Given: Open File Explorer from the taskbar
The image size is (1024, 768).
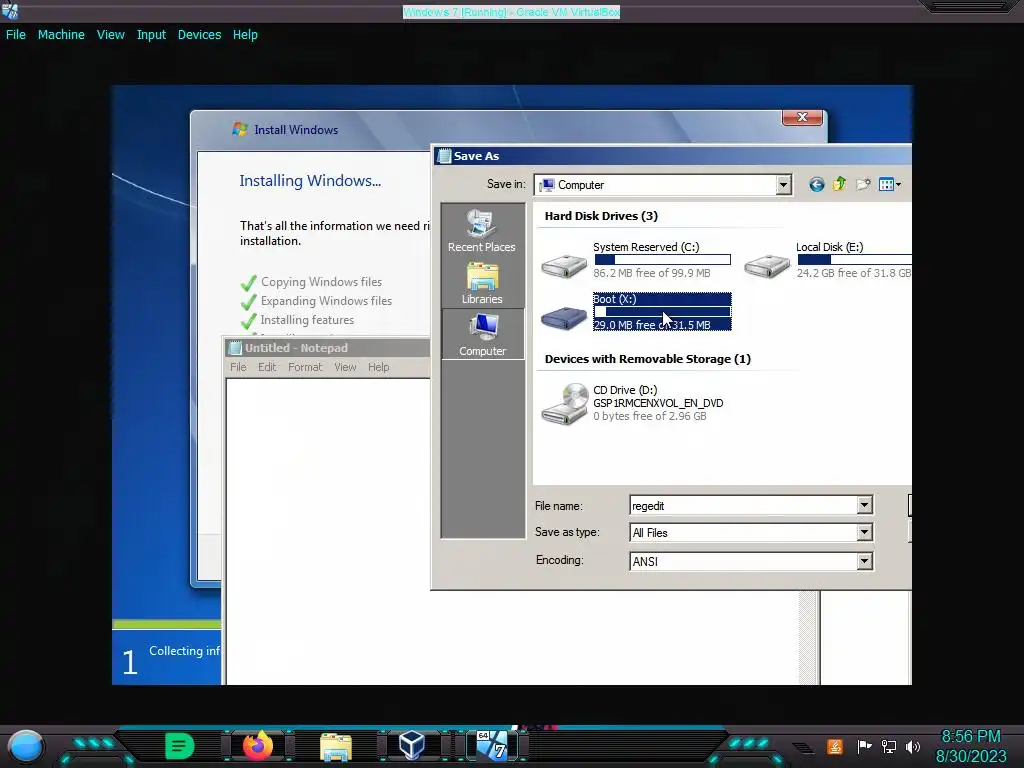Looking at the screenshot, I should click(x=336, y=746).
